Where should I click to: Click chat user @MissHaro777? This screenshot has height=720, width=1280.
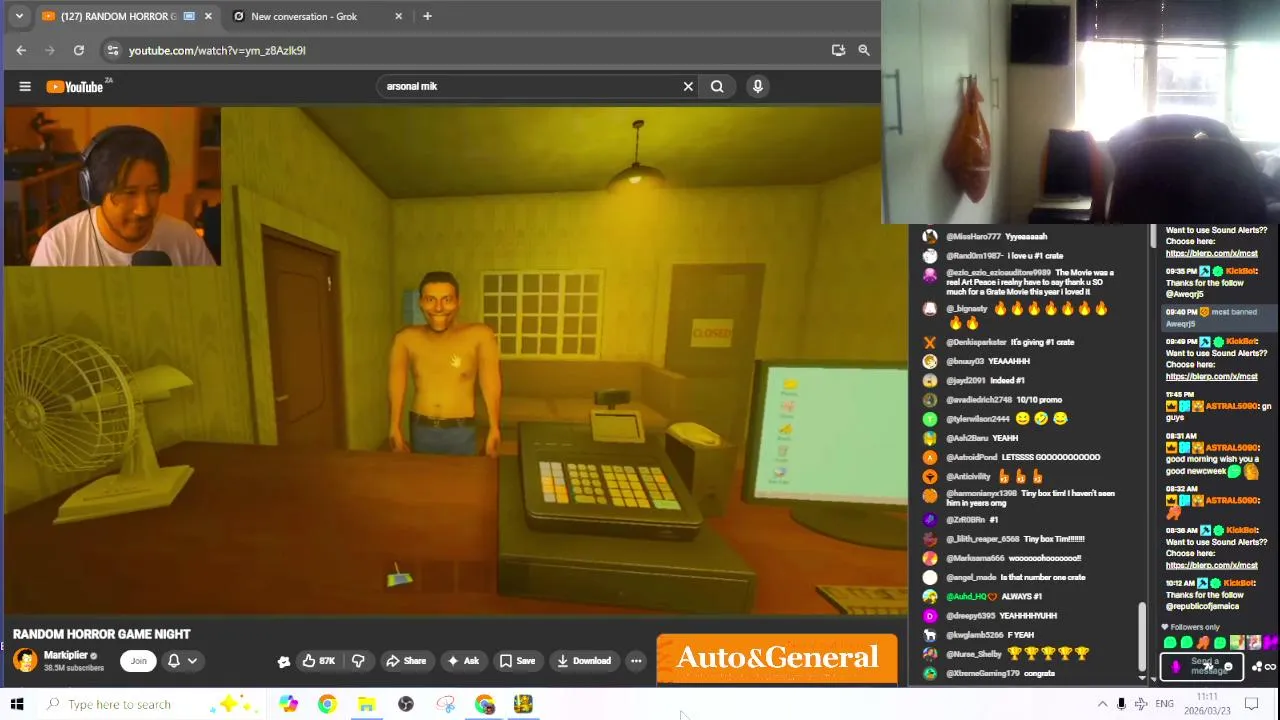pos(973,237)
